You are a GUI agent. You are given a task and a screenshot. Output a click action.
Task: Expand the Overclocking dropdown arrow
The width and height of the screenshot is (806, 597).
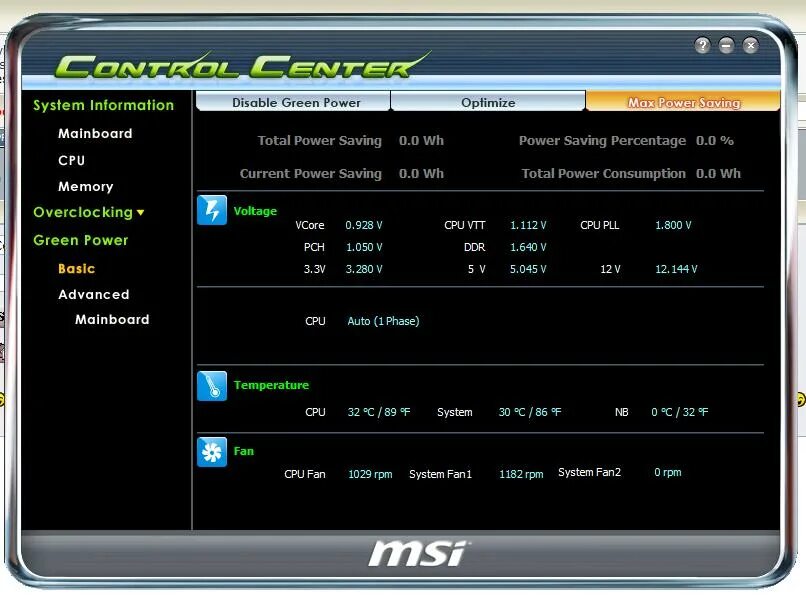pos(140,212)
